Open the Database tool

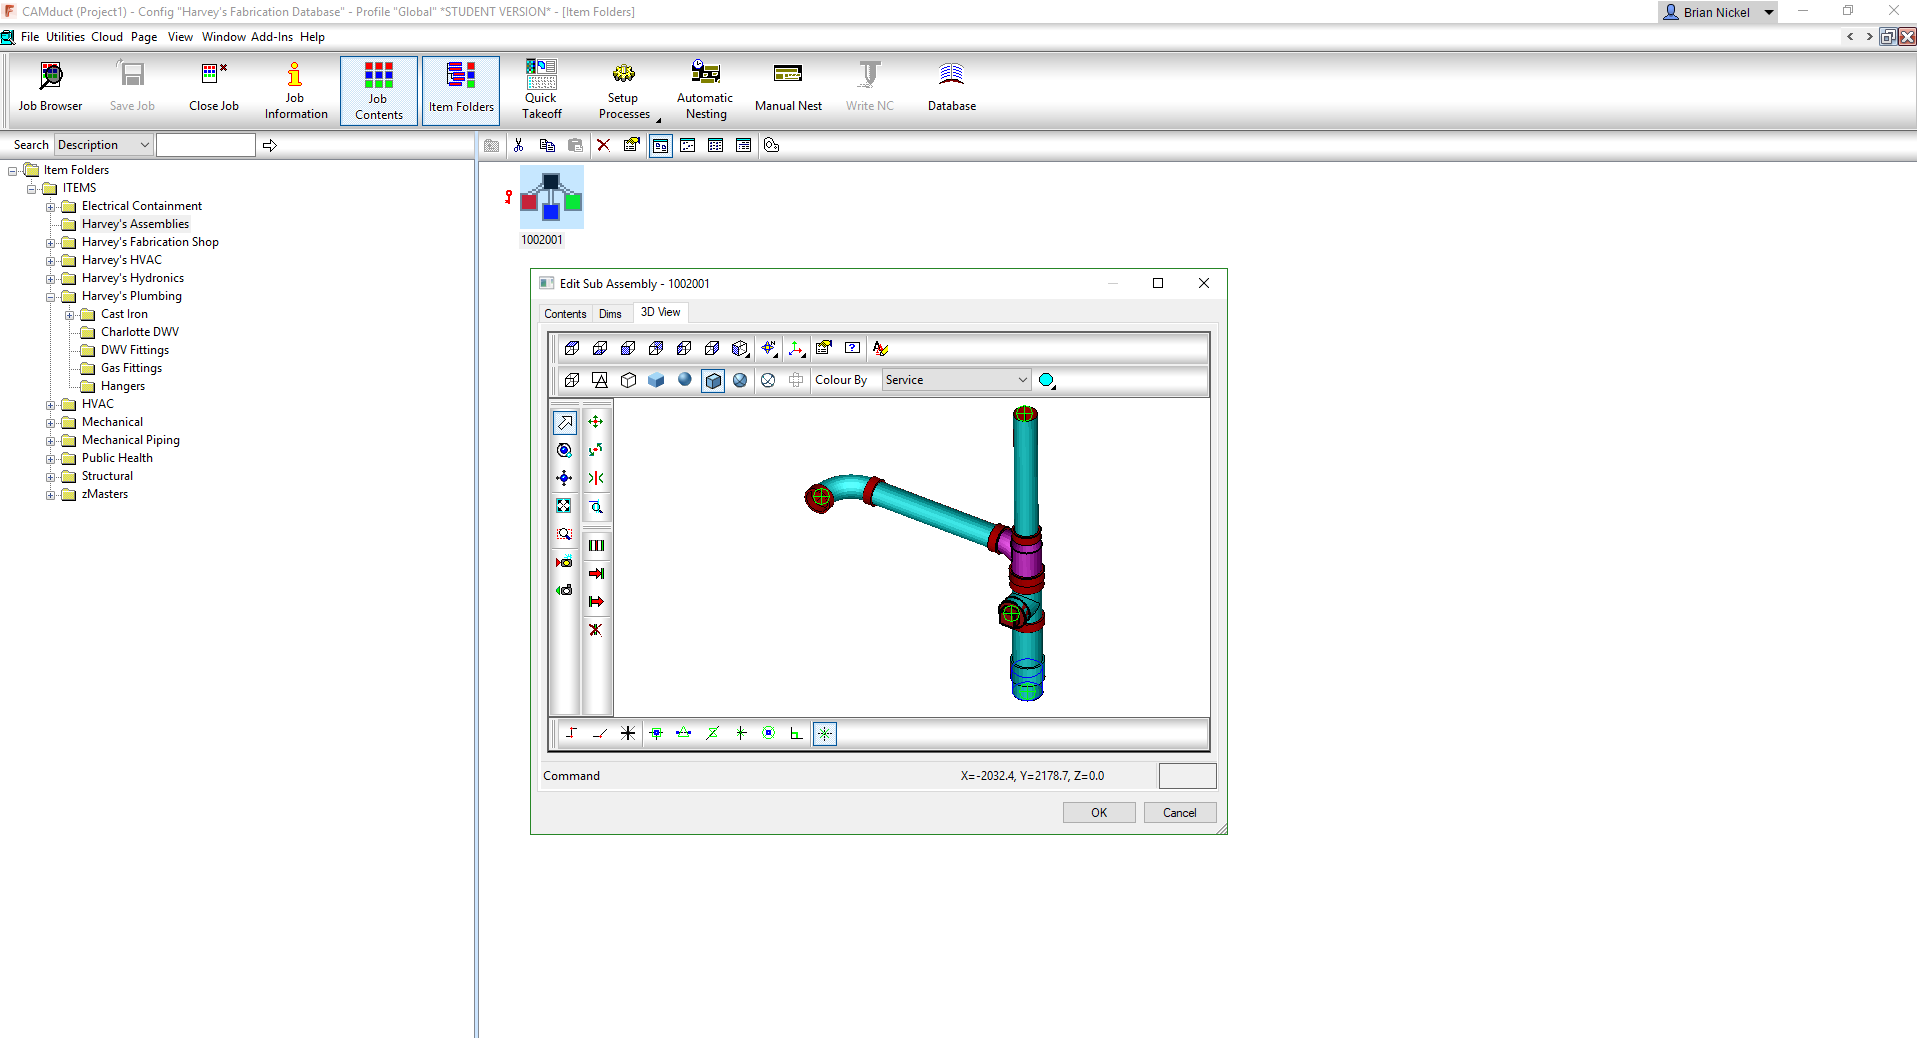[x=950, y=89]
